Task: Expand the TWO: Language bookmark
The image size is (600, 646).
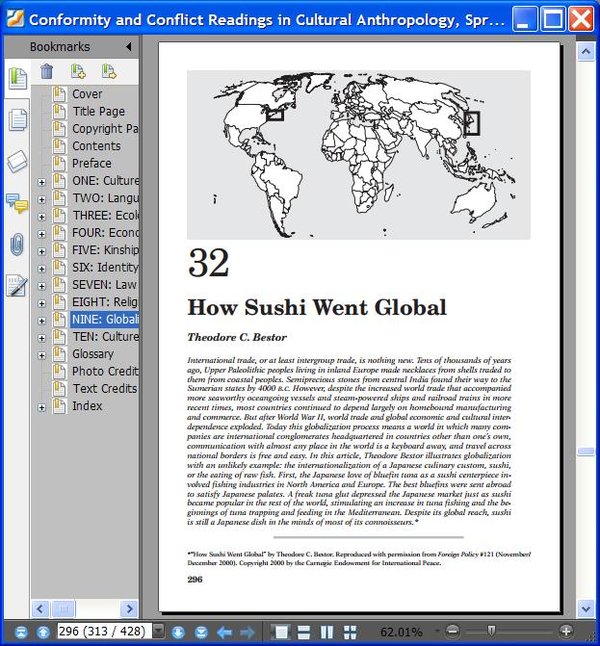Action: (x=42, y=199)
